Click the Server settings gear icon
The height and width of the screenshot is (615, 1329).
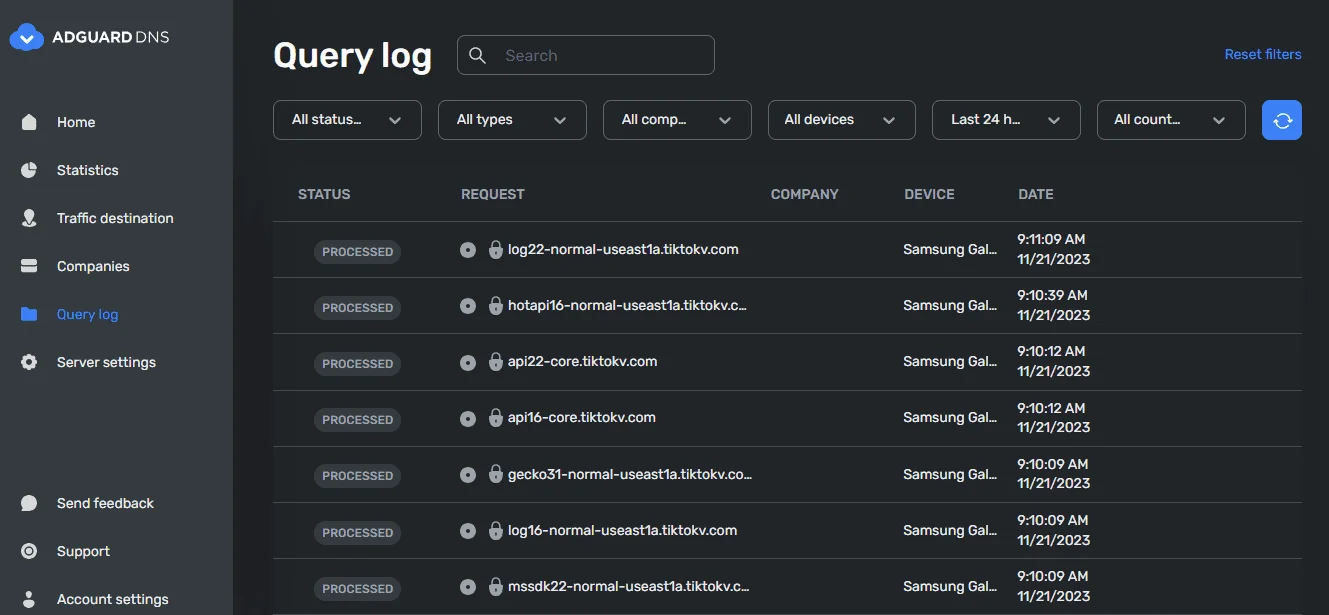coord(29,362)
